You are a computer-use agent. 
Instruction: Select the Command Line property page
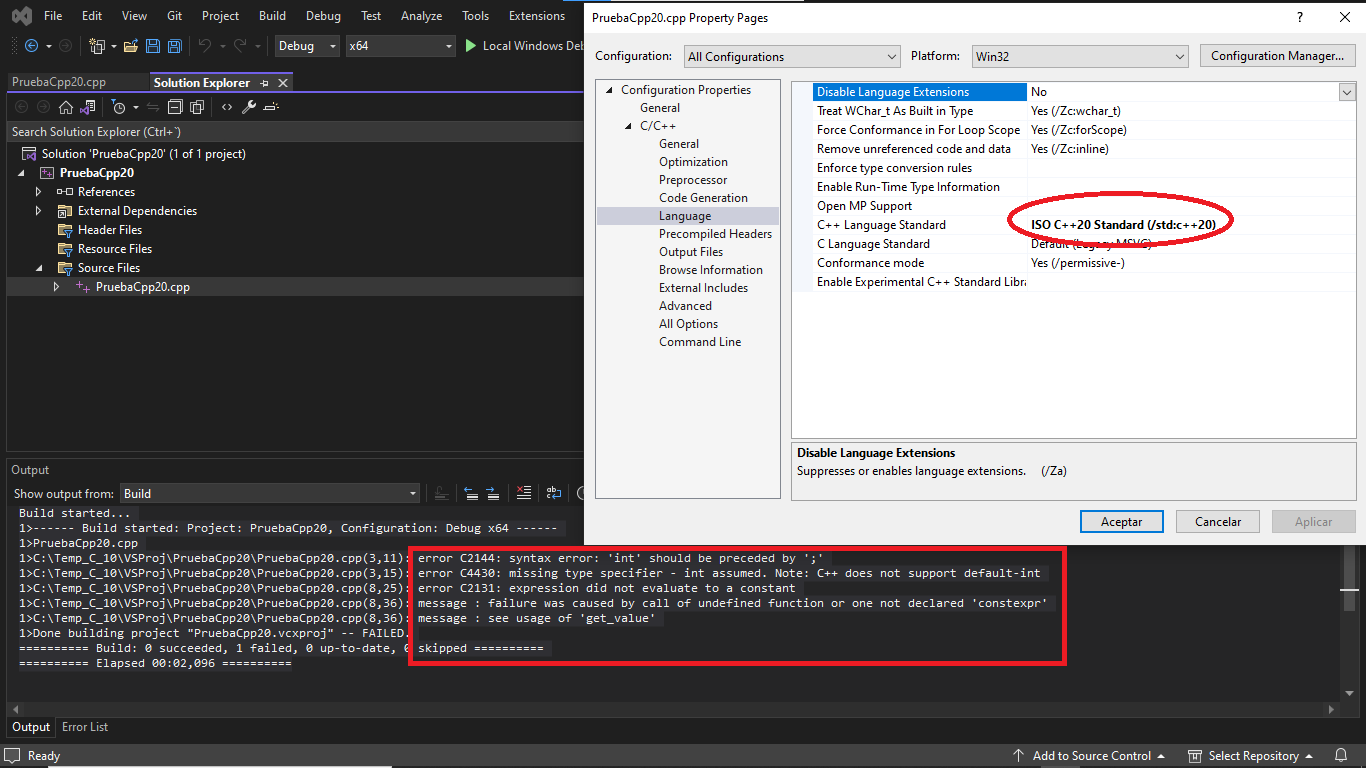pyautogui.click(x=700, y=342)
